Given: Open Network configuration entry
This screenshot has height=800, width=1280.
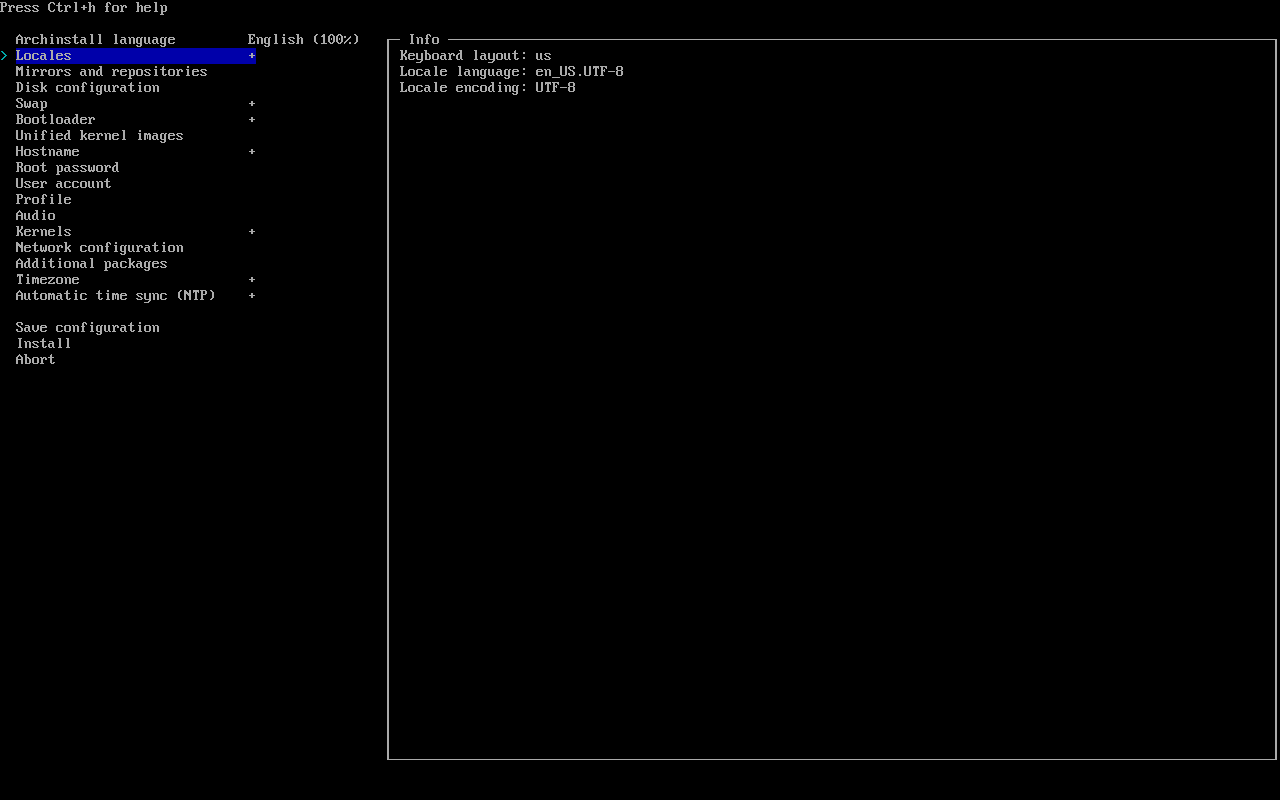Looking at the screenshot, I should (99, 248).
